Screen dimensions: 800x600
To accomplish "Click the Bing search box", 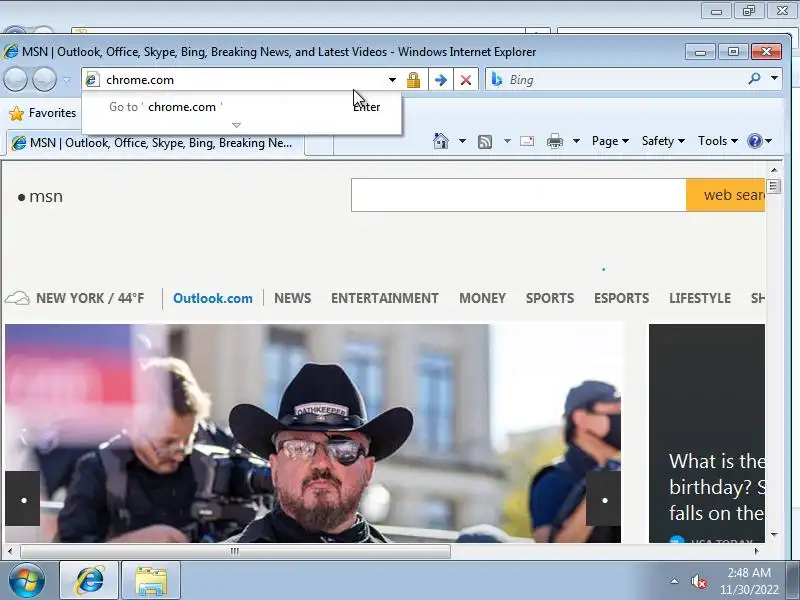I will click(625, 80).
